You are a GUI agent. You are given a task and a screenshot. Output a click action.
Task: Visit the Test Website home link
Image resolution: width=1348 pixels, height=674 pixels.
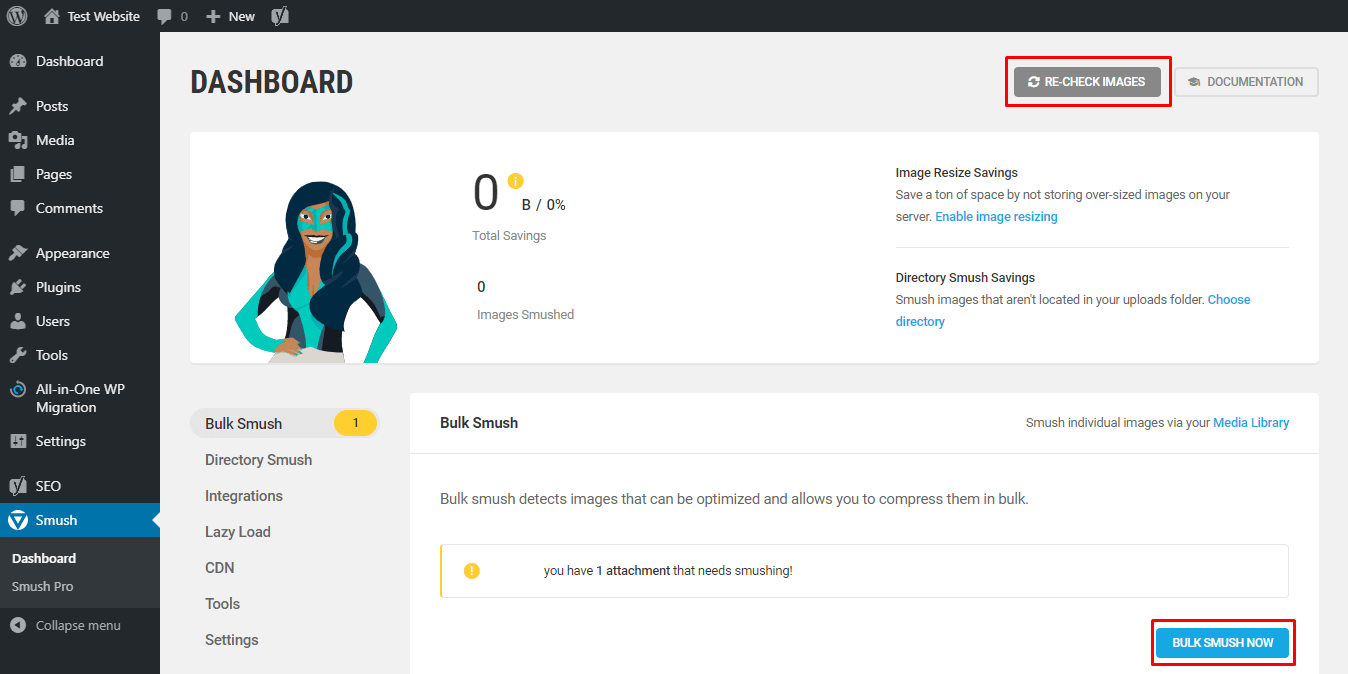coord(92,16)
